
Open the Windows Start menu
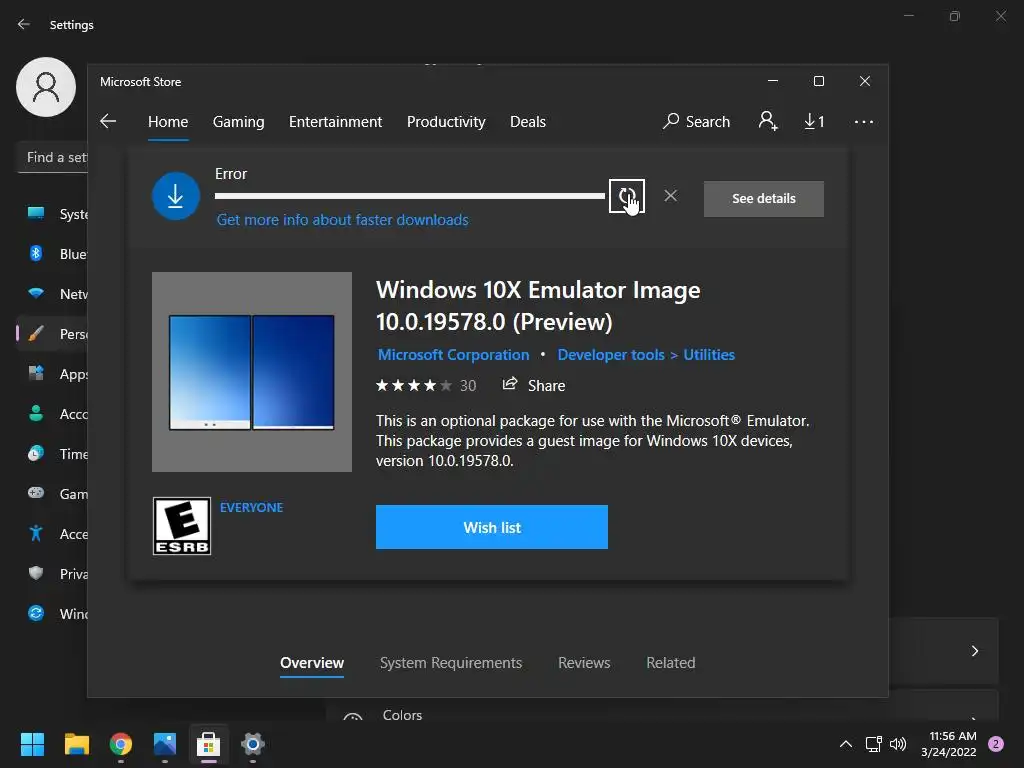32,744
